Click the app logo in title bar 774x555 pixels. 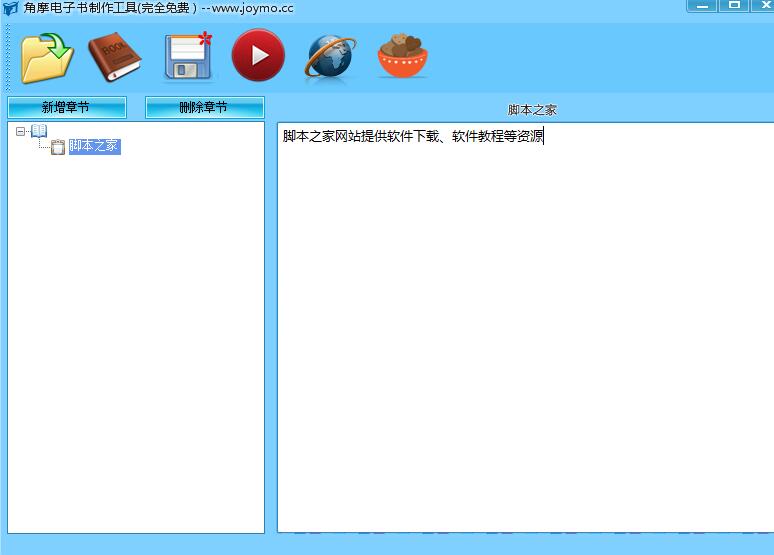tap(10, 8)
